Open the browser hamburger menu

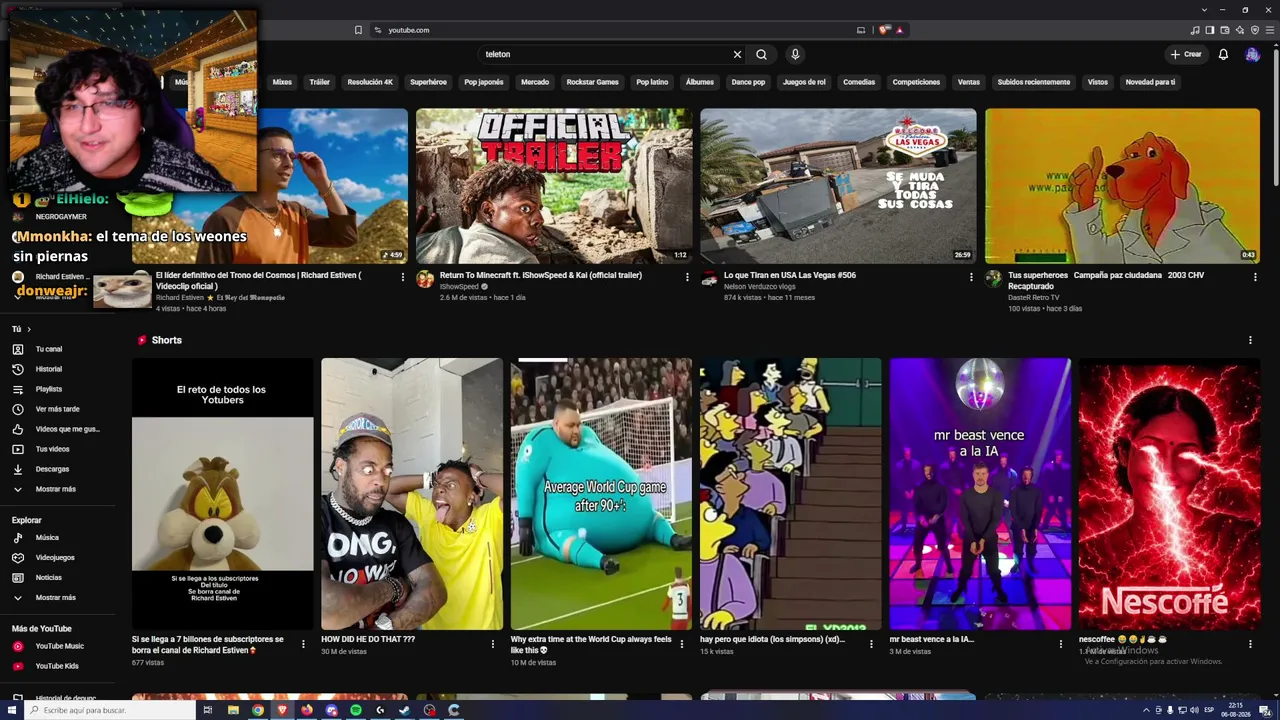point(1268,30)
